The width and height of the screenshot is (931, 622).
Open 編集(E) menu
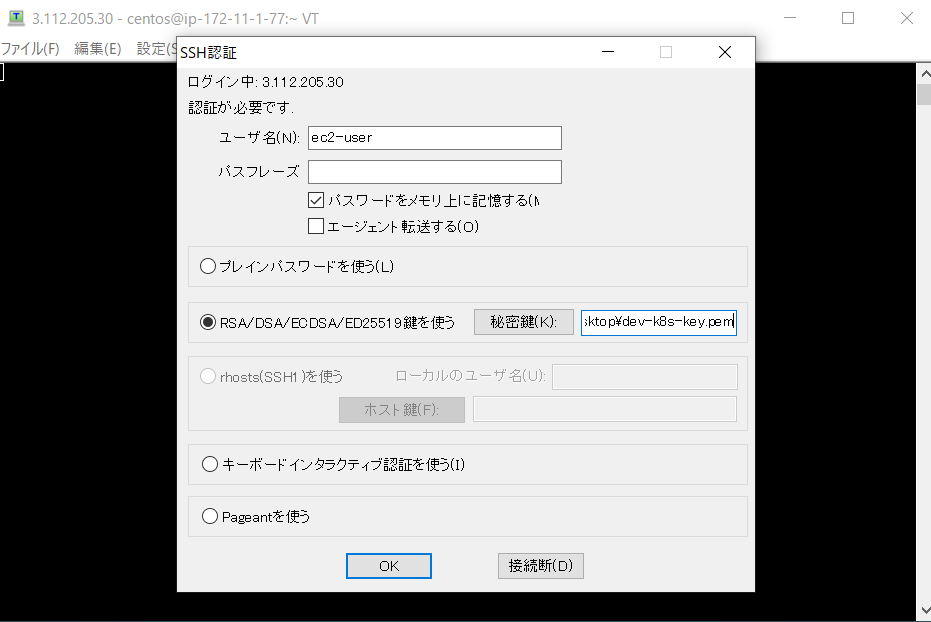(98, 49)
